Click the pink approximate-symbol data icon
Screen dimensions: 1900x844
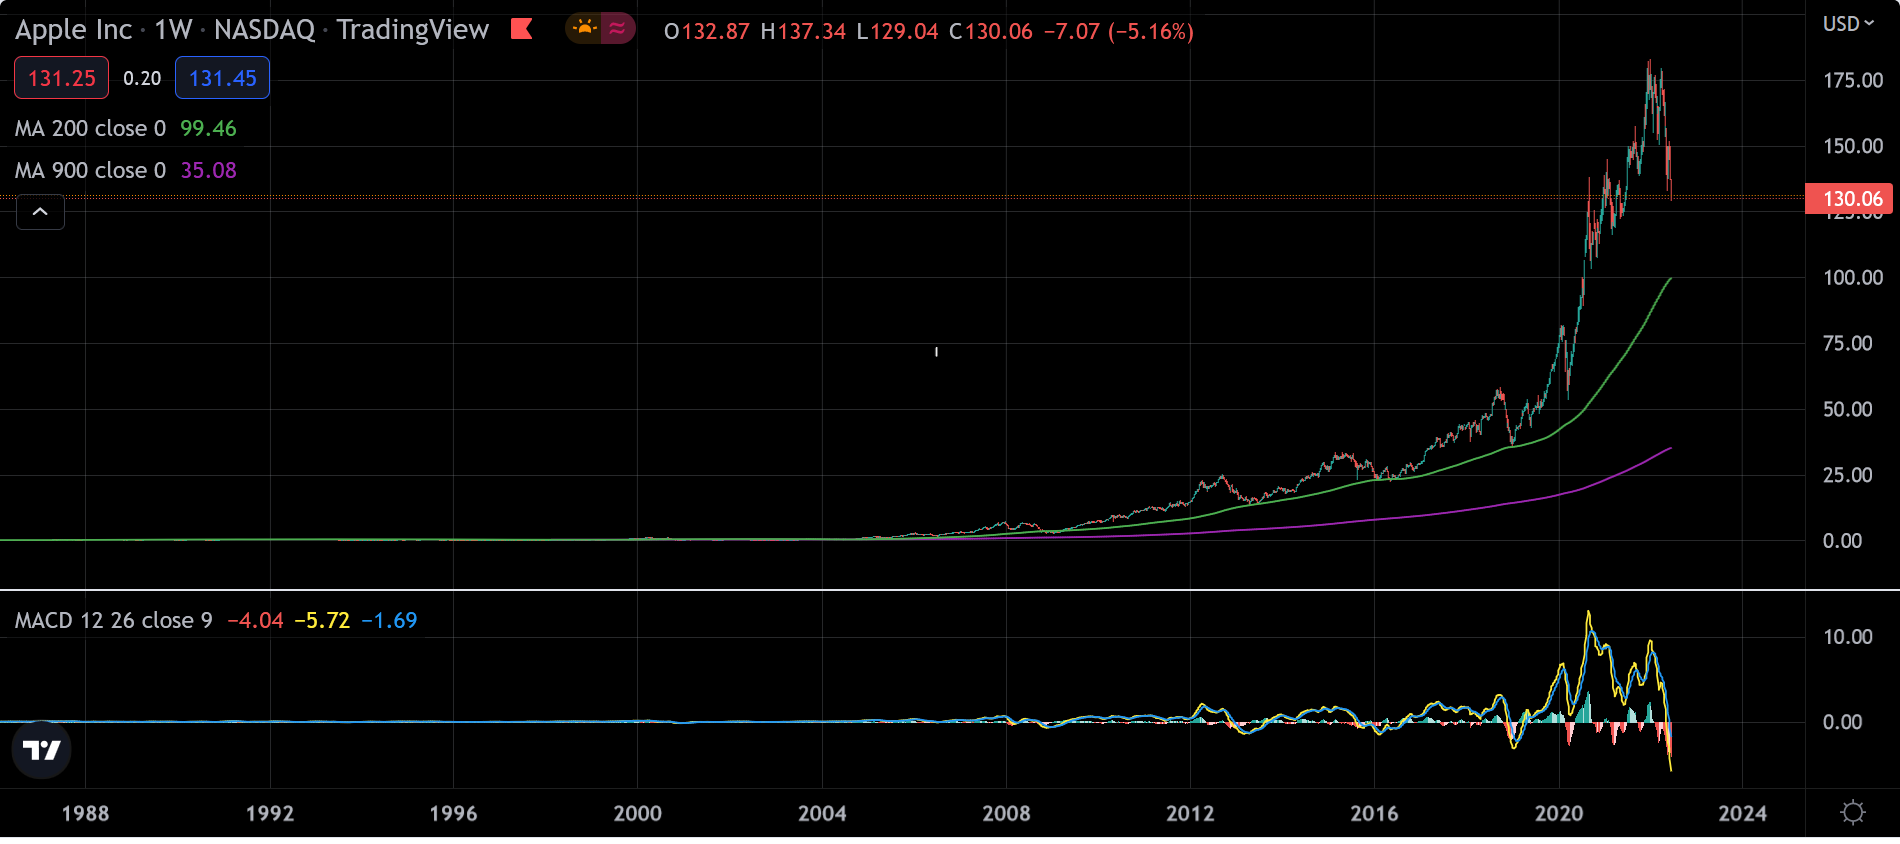click(618, 28)
